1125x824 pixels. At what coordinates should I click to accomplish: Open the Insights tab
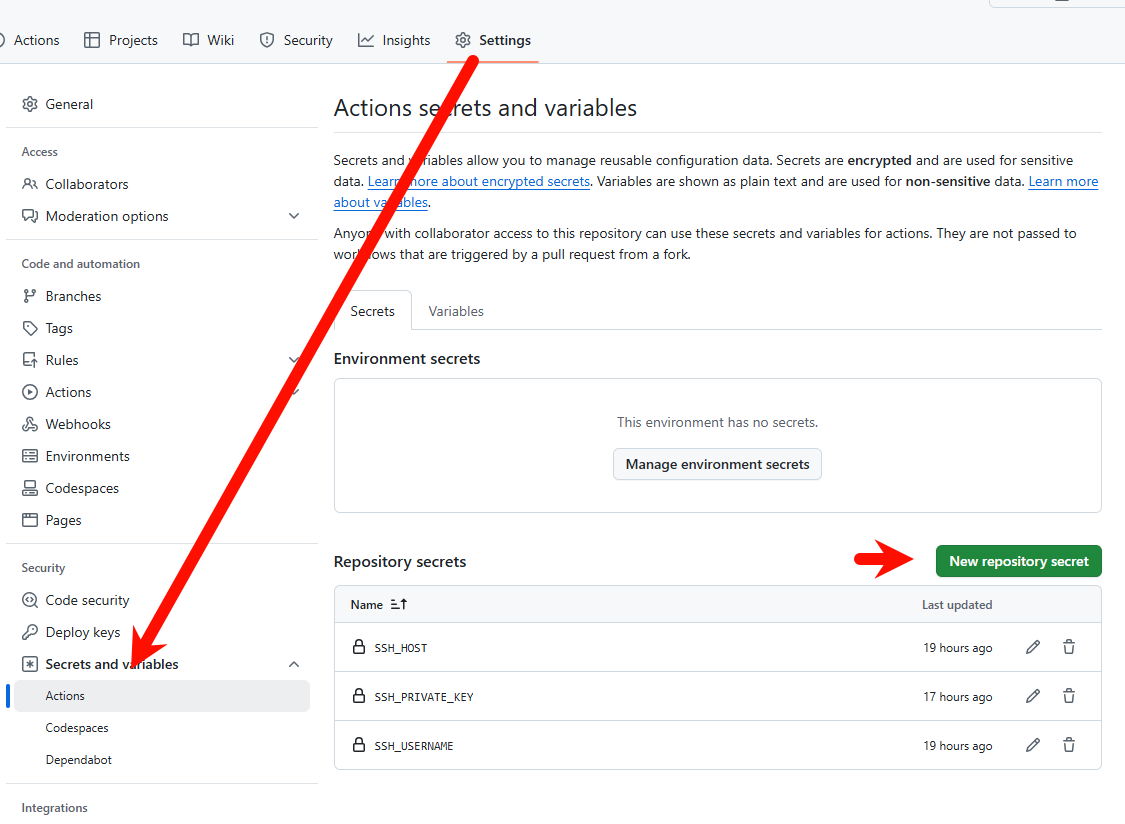click(394, 40)
